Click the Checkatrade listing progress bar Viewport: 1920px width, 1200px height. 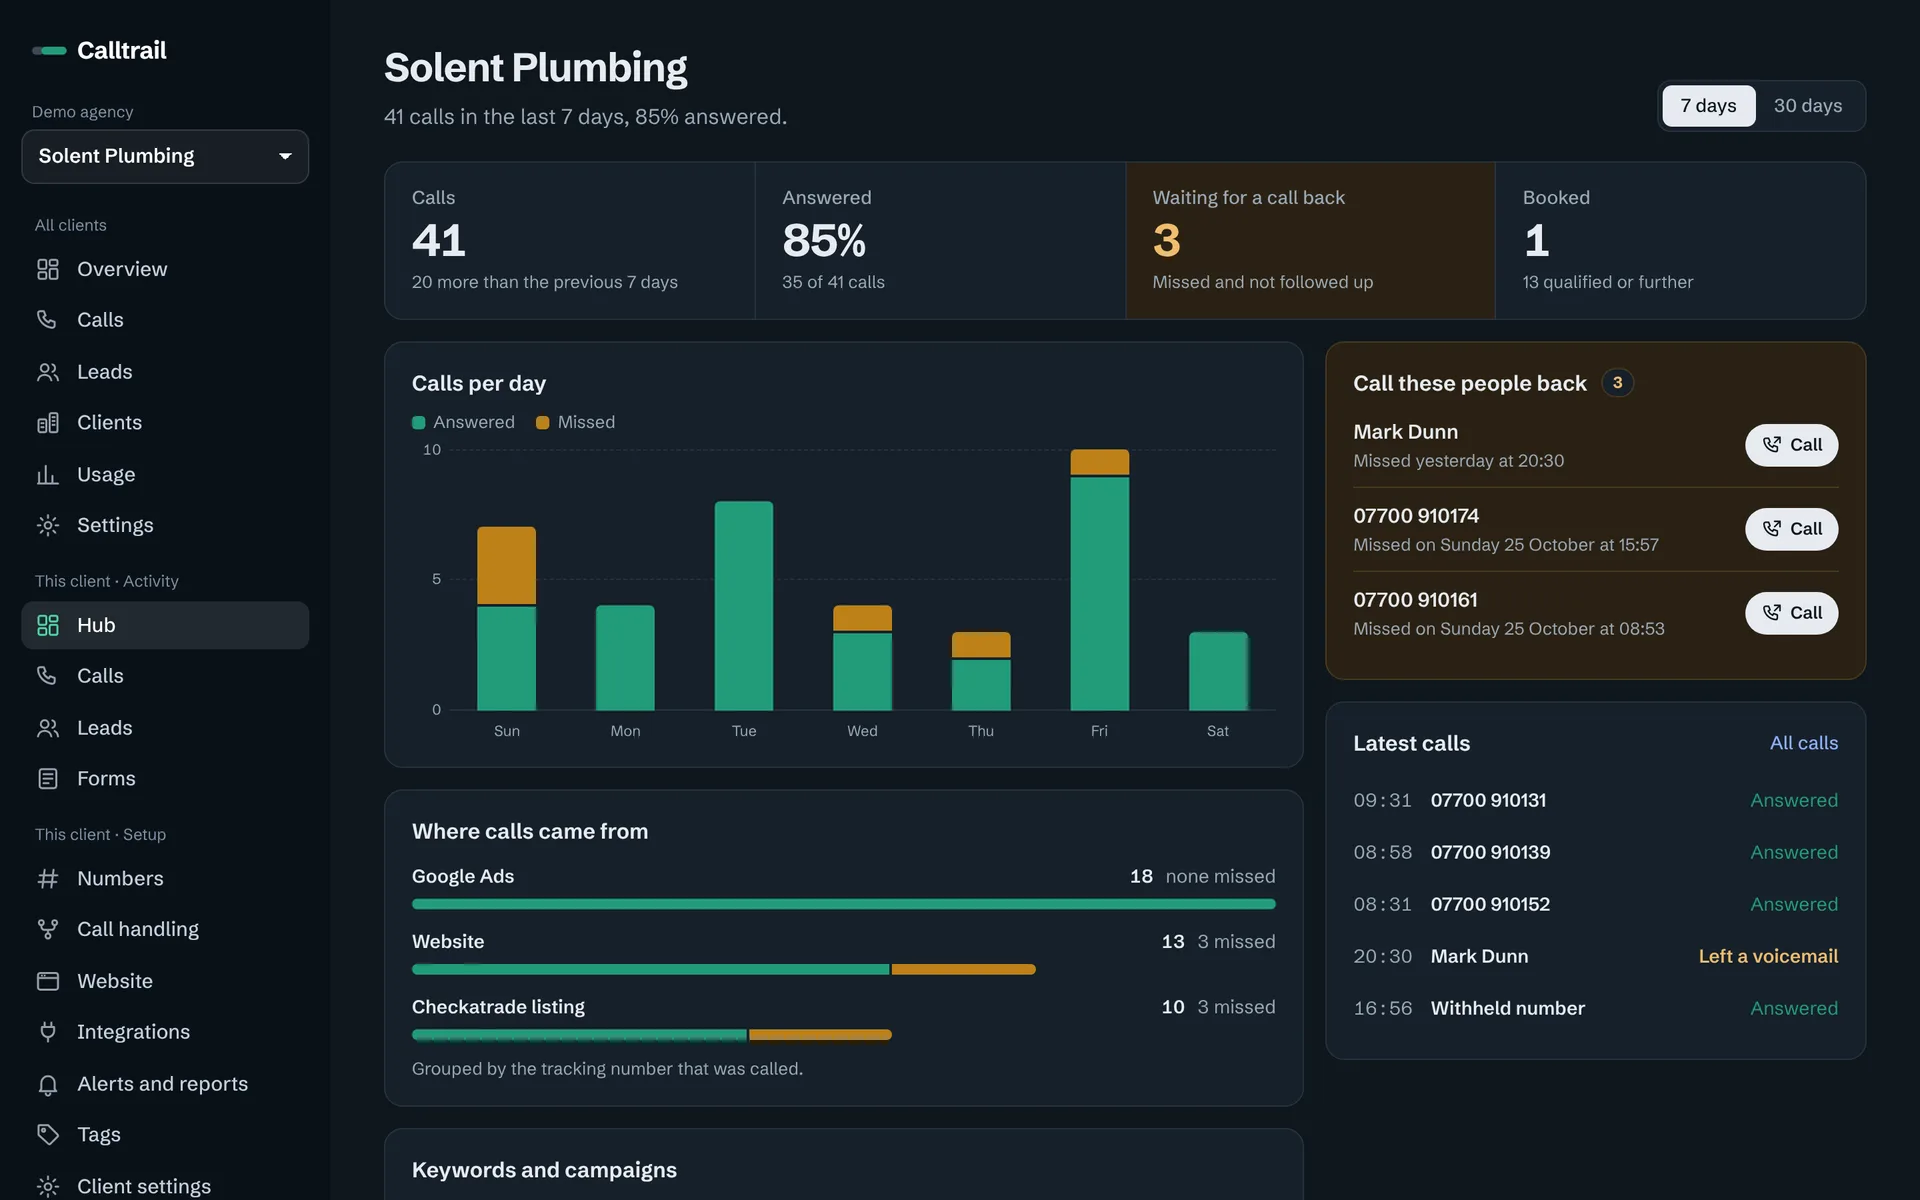pyautogui.click(x=652, y=1035)
